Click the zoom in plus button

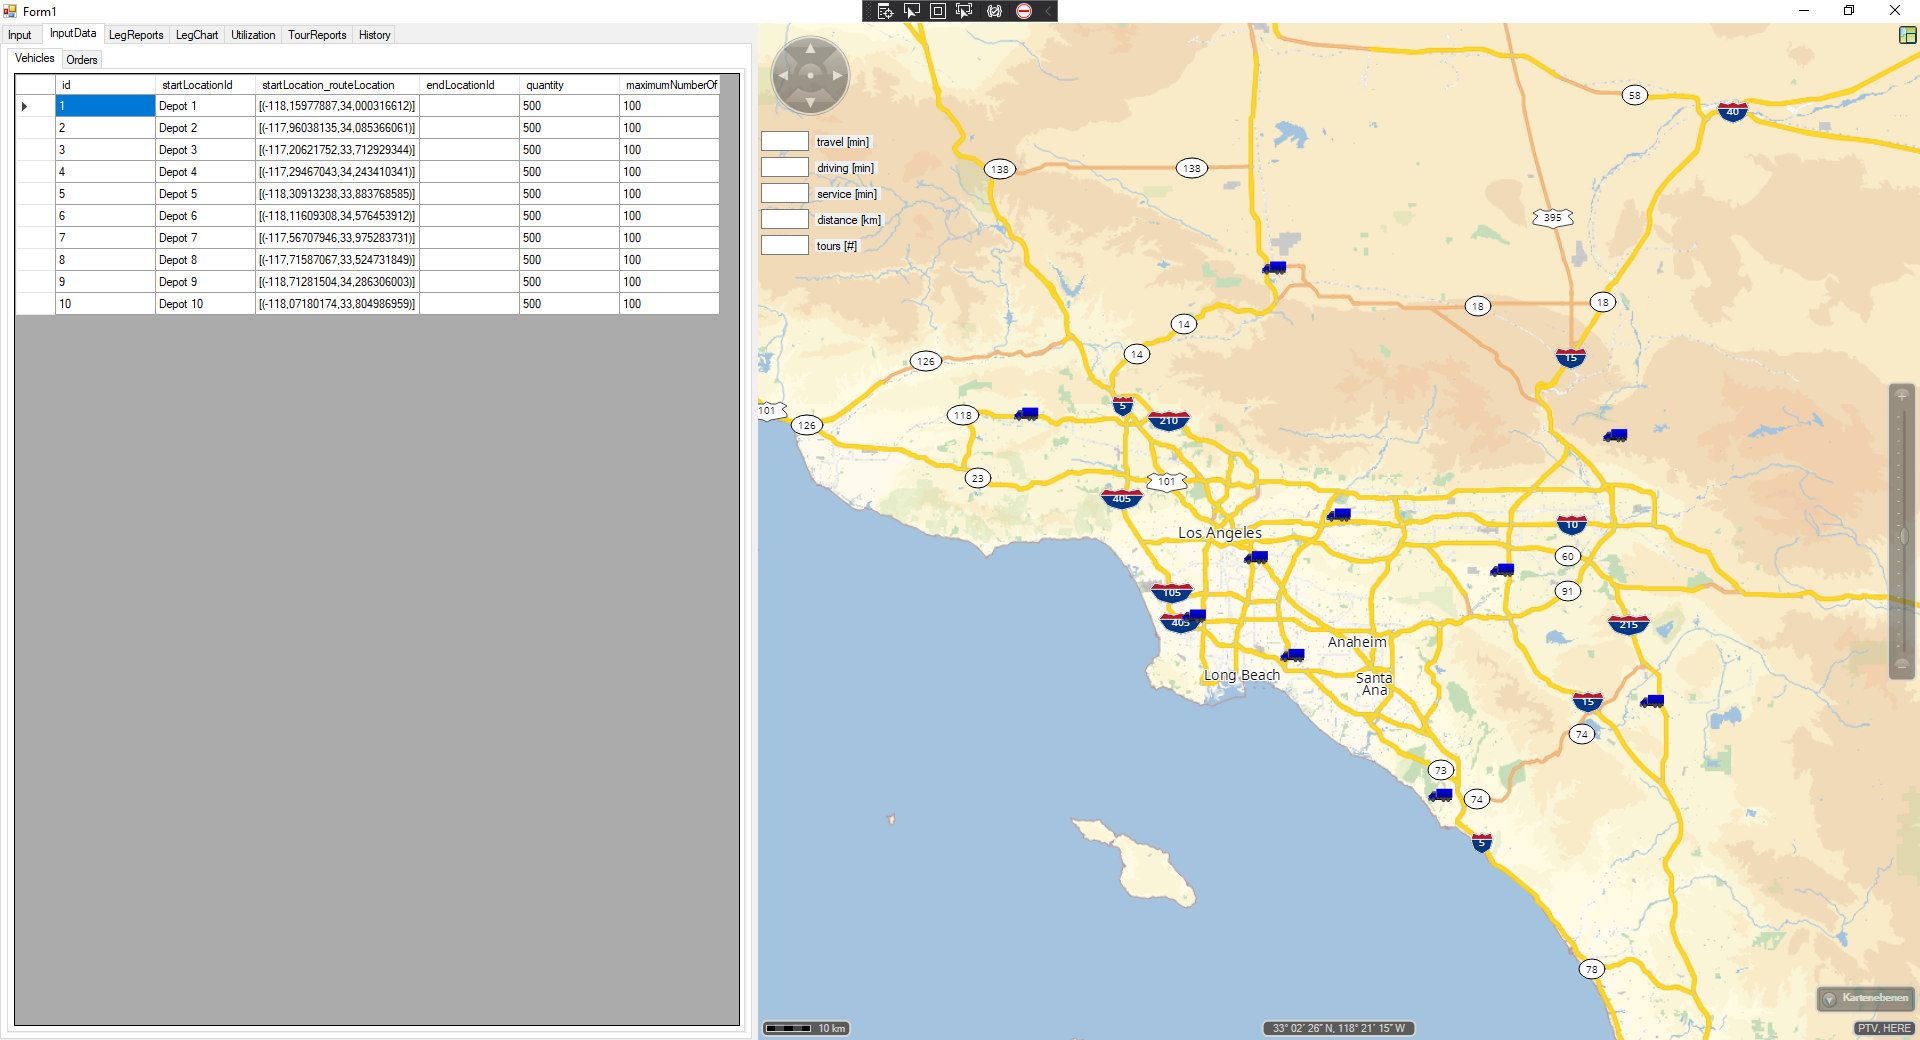pos(1901,395)
